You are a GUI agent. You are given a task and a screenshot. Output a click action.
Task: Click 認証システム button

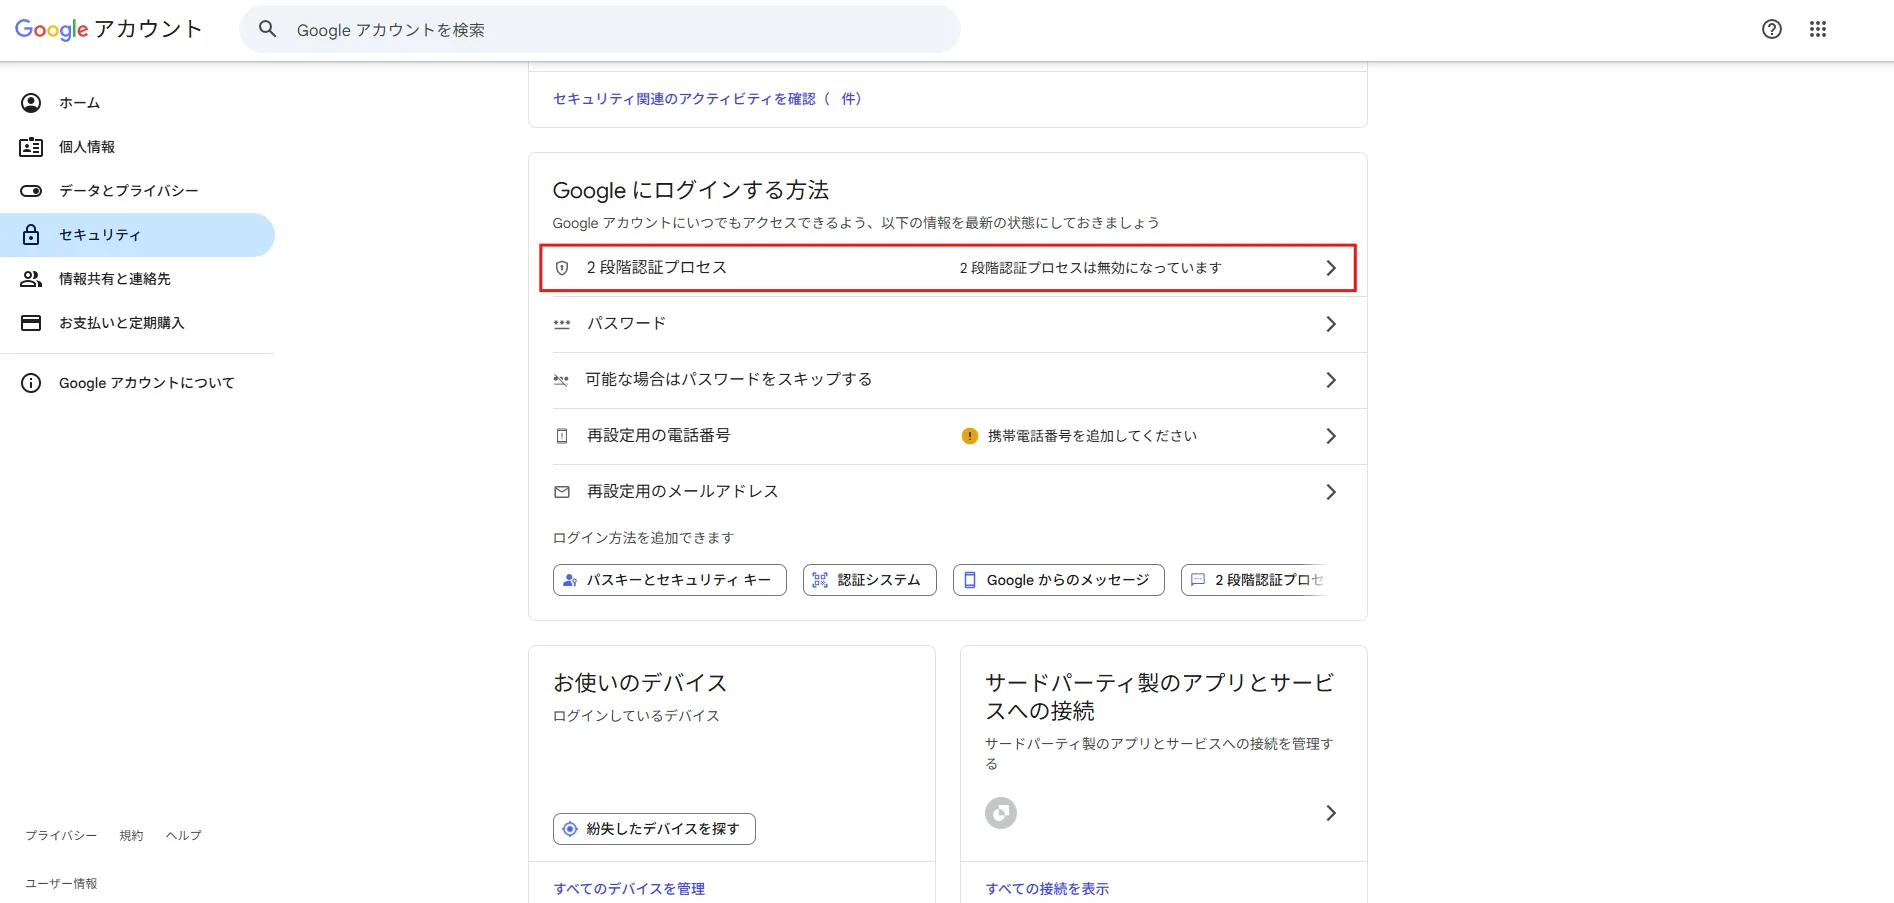(x=869, y=580)
